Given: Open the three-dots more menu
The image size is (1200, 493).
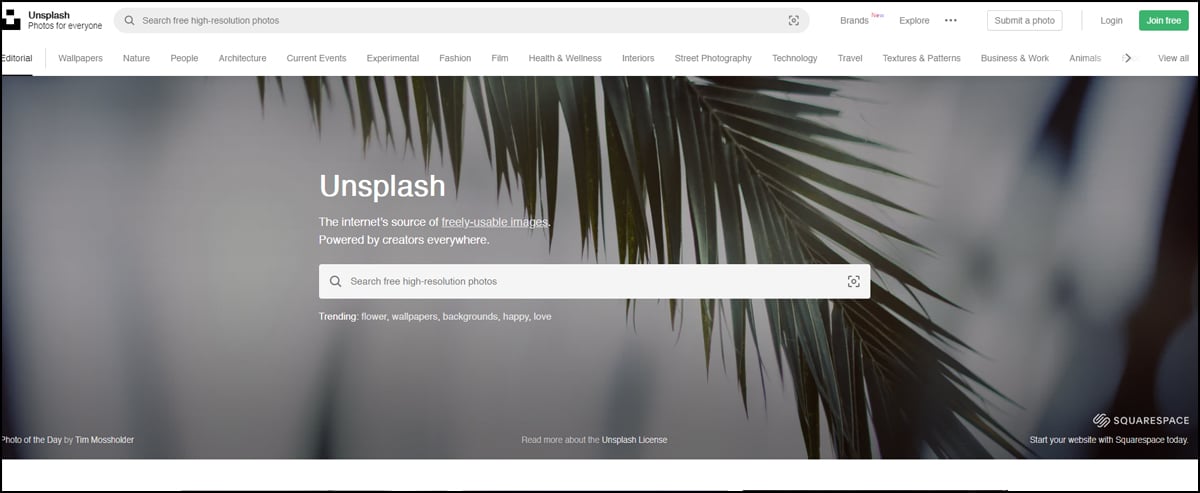Looking at the screenshot, I should click(x=951, y=20).
